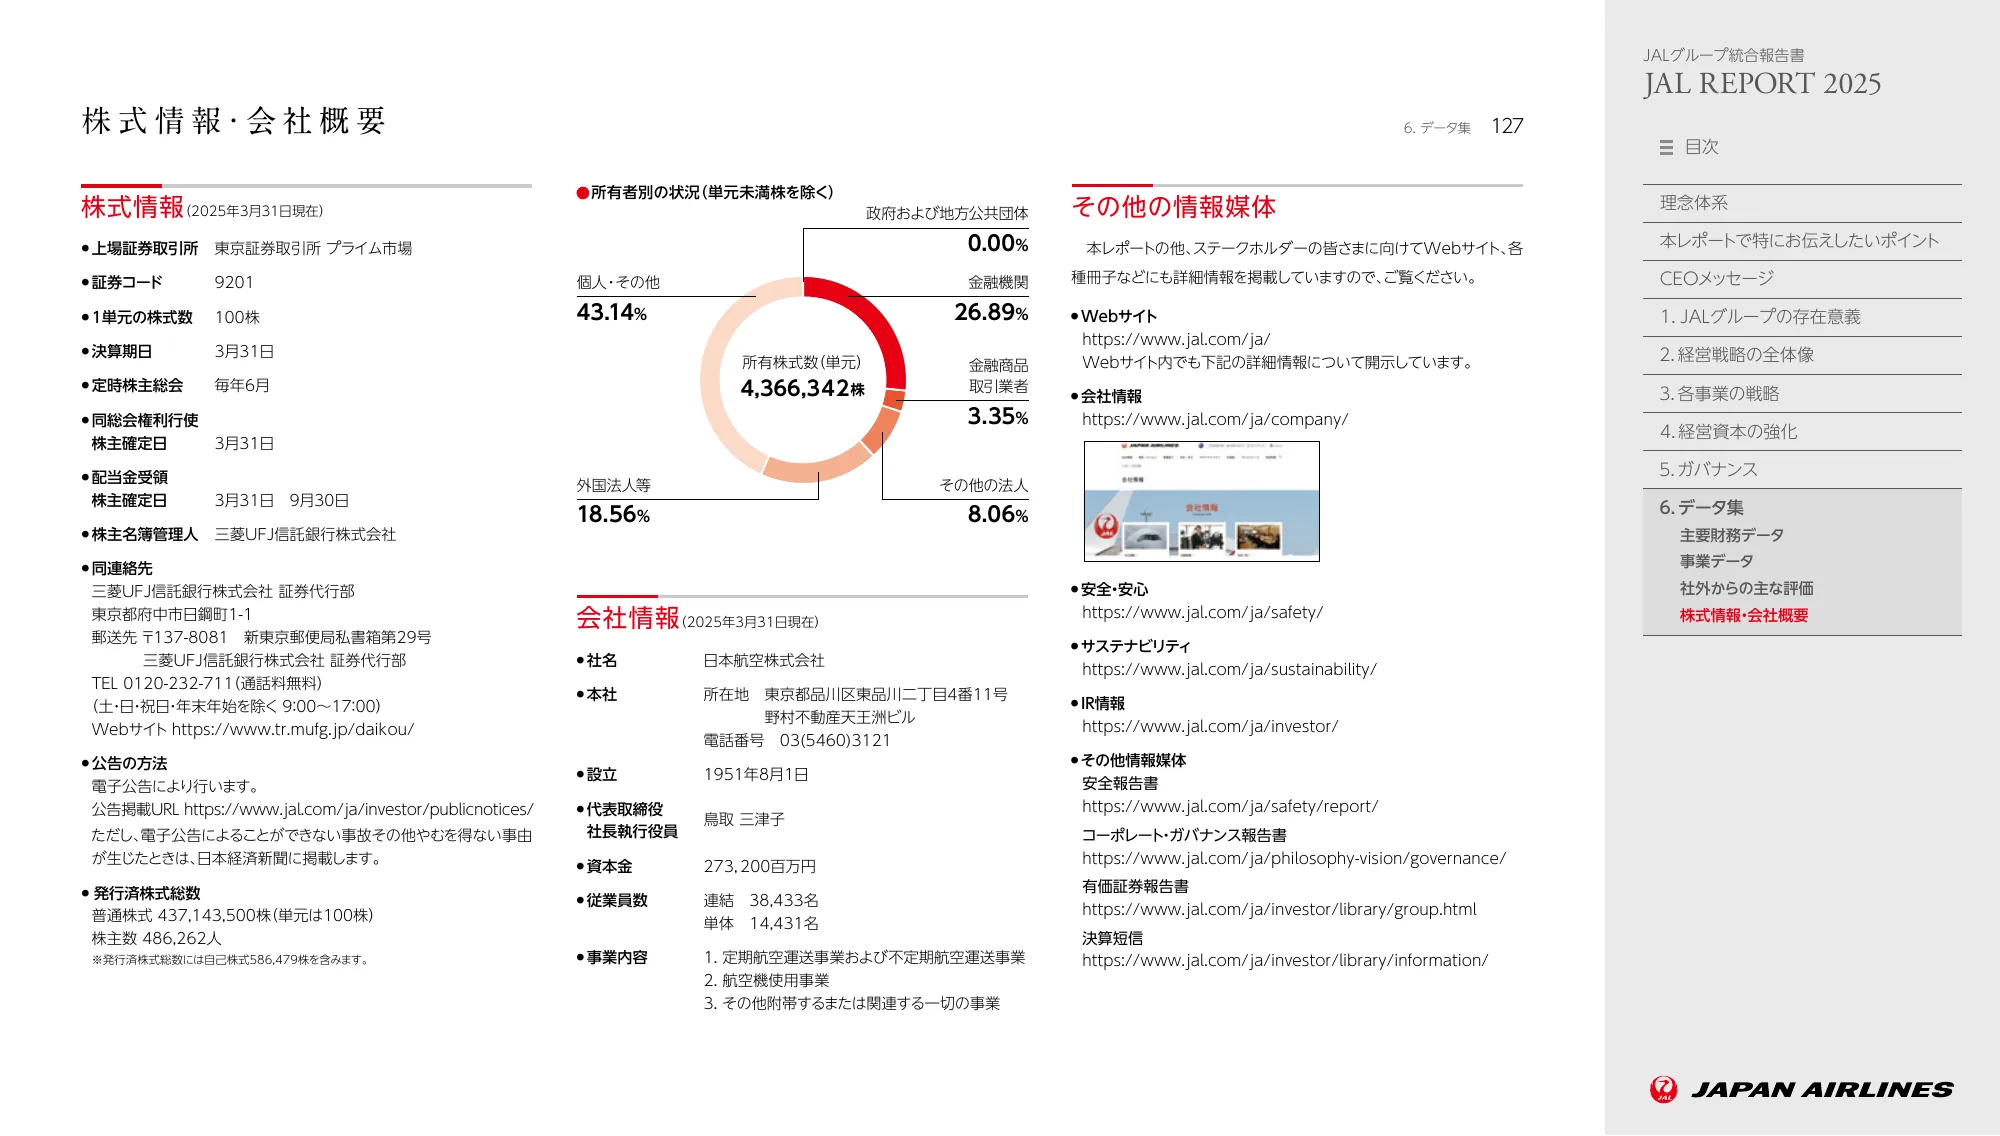Click 三菱UFJ信託銀行株式会社 registrar name

coord(305,535)
